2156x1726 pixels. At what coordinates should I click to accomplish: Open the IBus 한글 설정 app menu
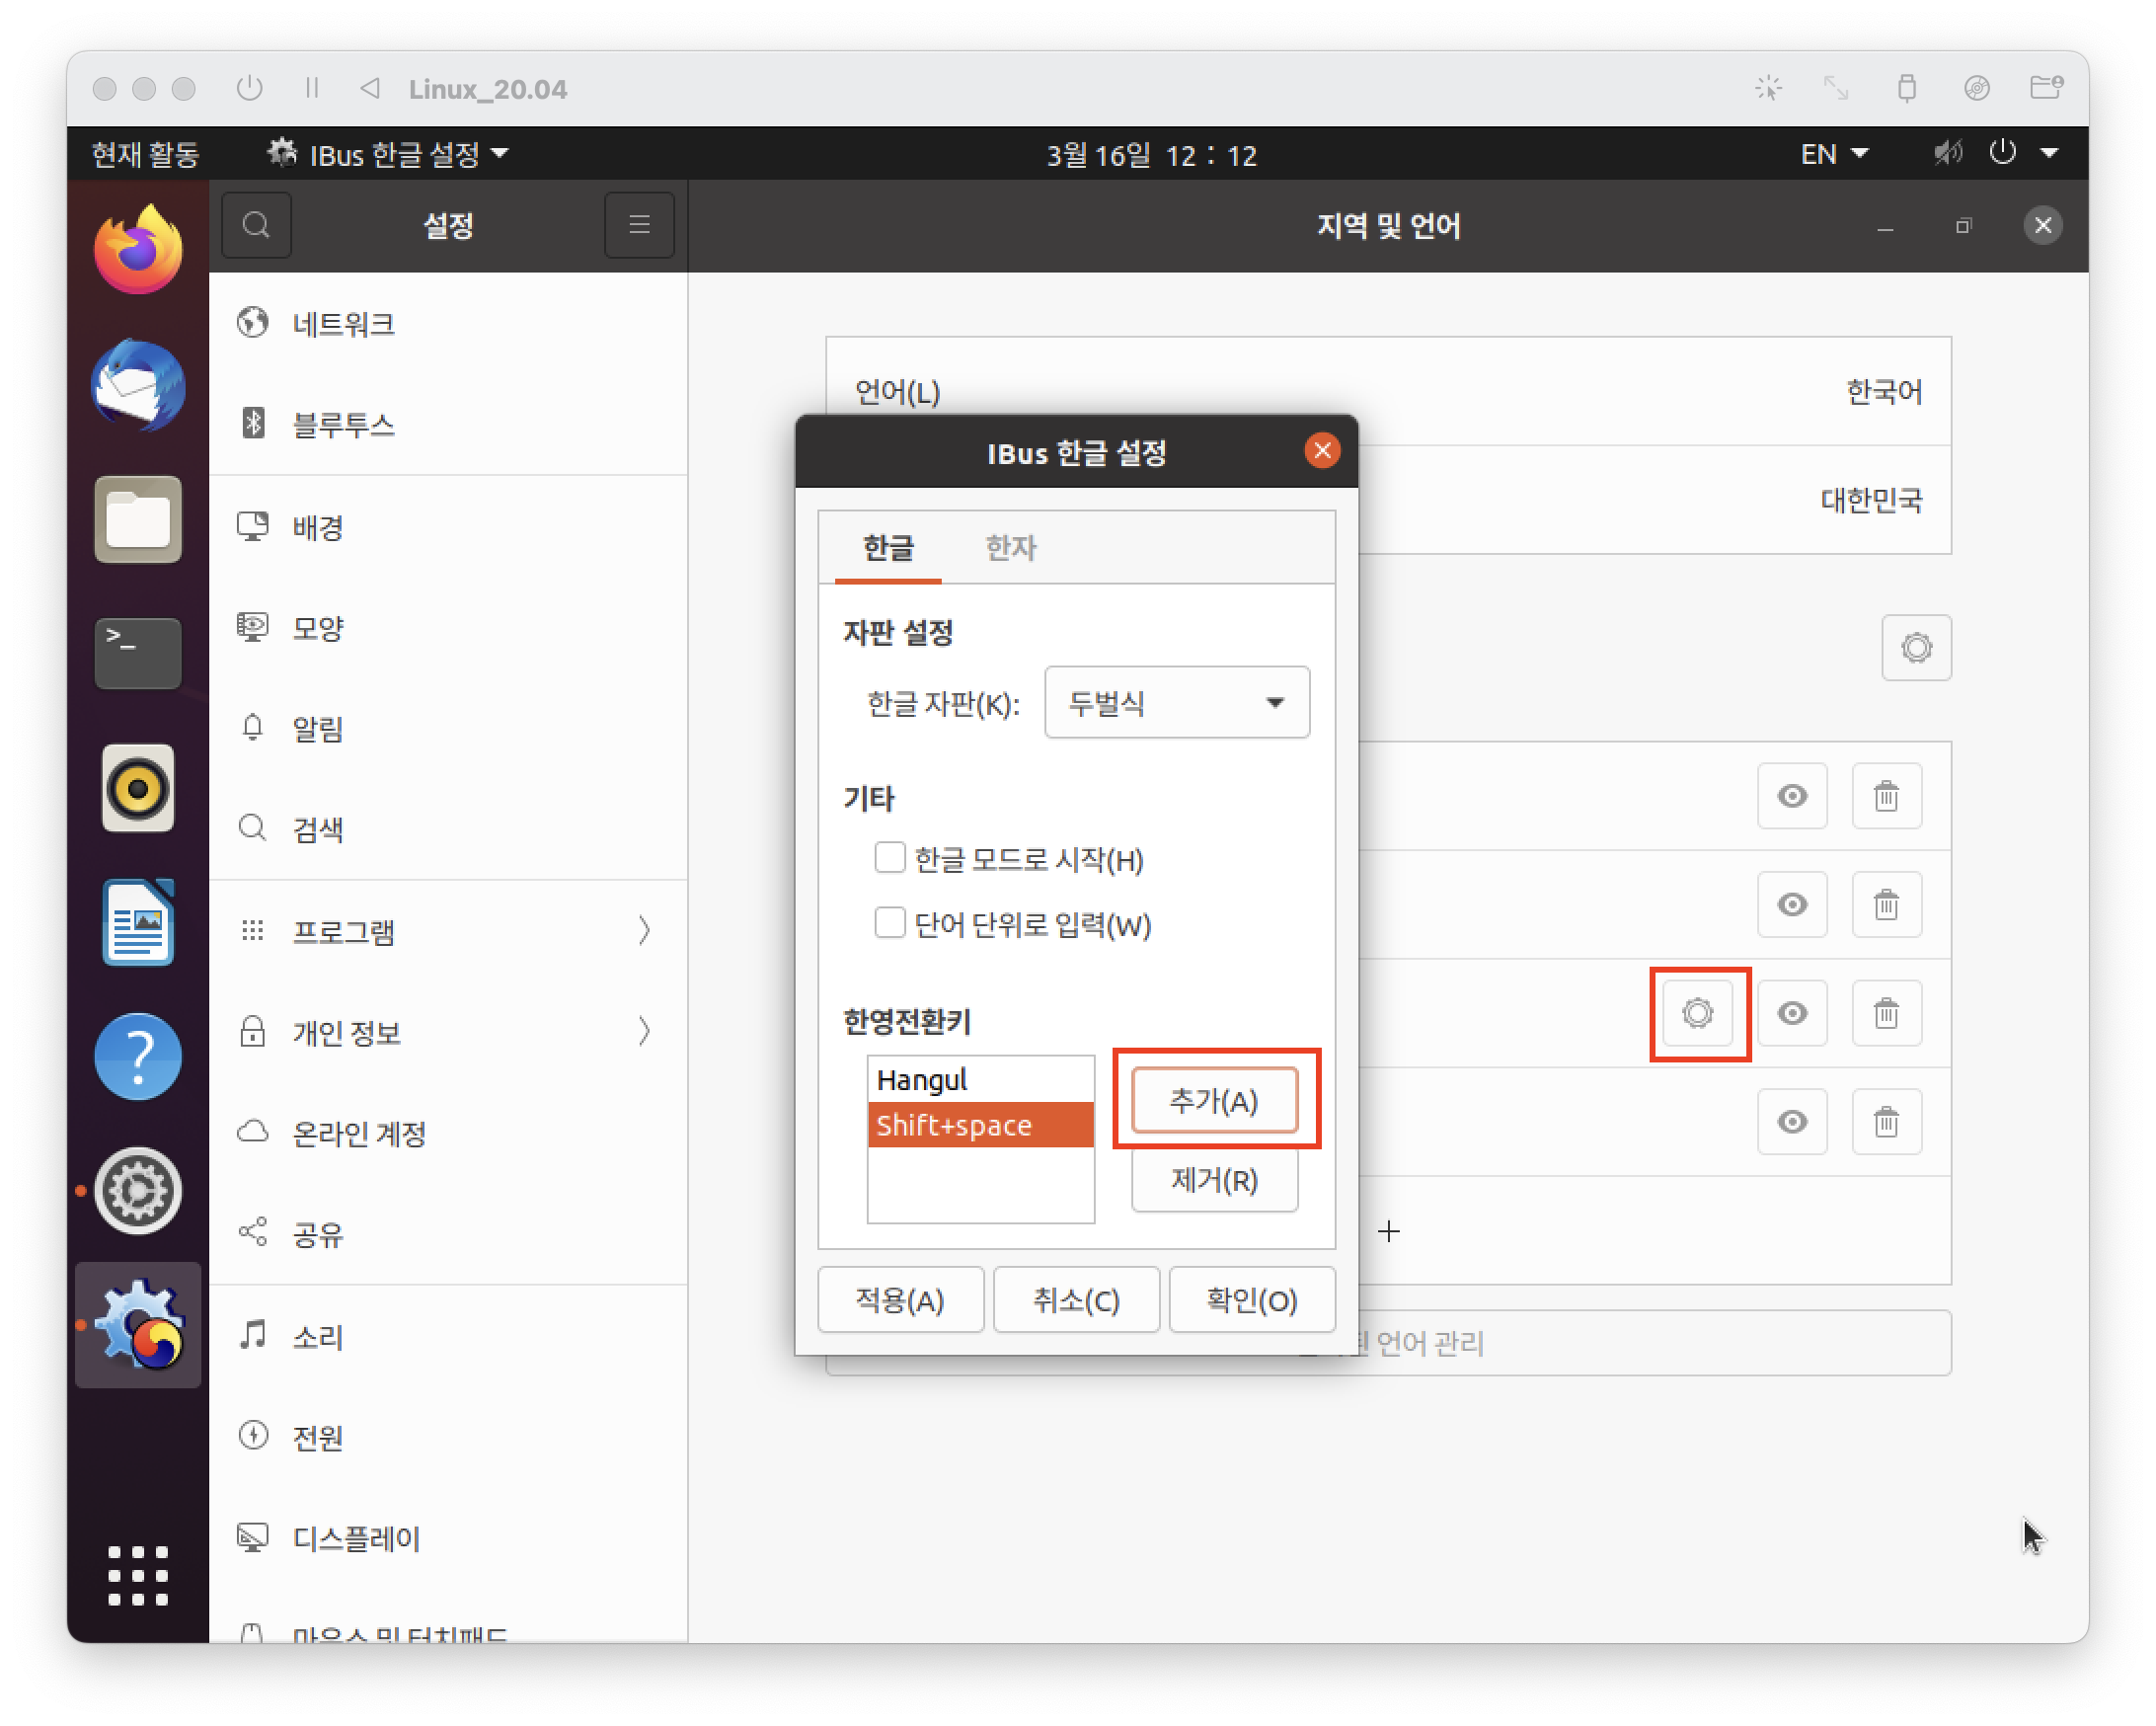point(390,154)
